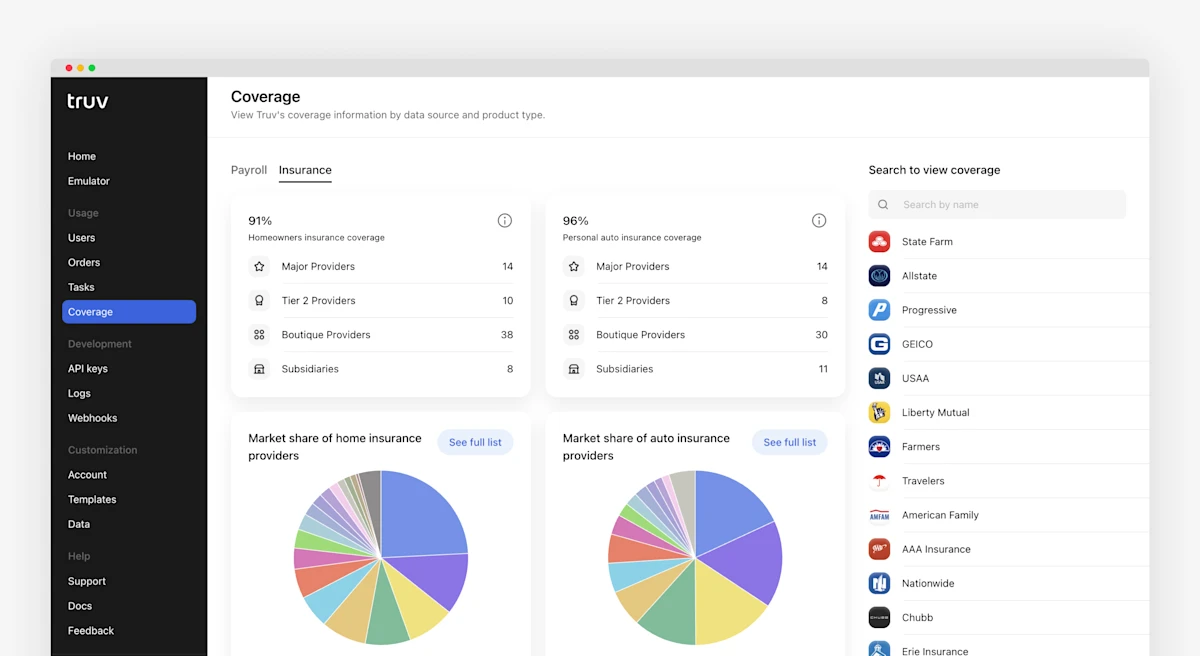Switch to the Payroll tab
Image resolution: width=1200 pixels, height=656 pixels.
(249, 170)
